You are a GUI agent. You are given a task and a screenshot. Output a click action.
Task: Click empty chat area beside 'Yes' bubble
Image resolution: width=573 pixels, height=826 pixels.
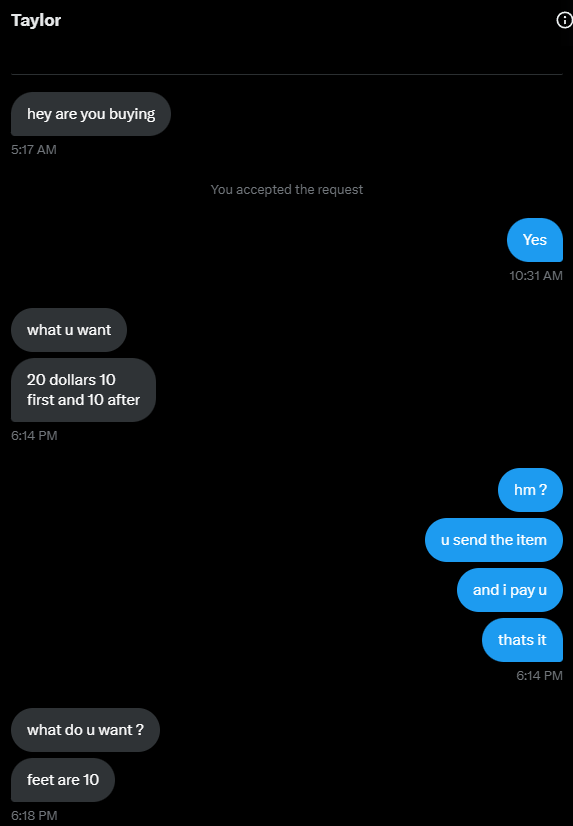pyautogui.click(x=263, y=240)
